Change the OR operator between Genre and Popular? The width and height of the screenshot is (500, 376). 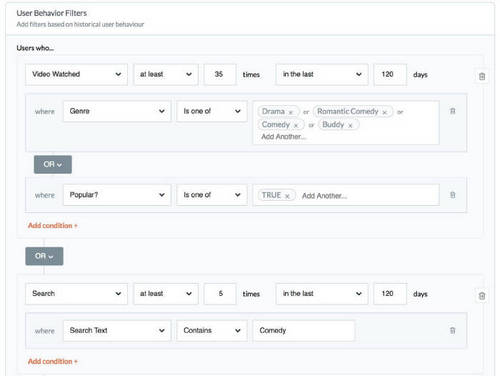[x=53, y=164]
